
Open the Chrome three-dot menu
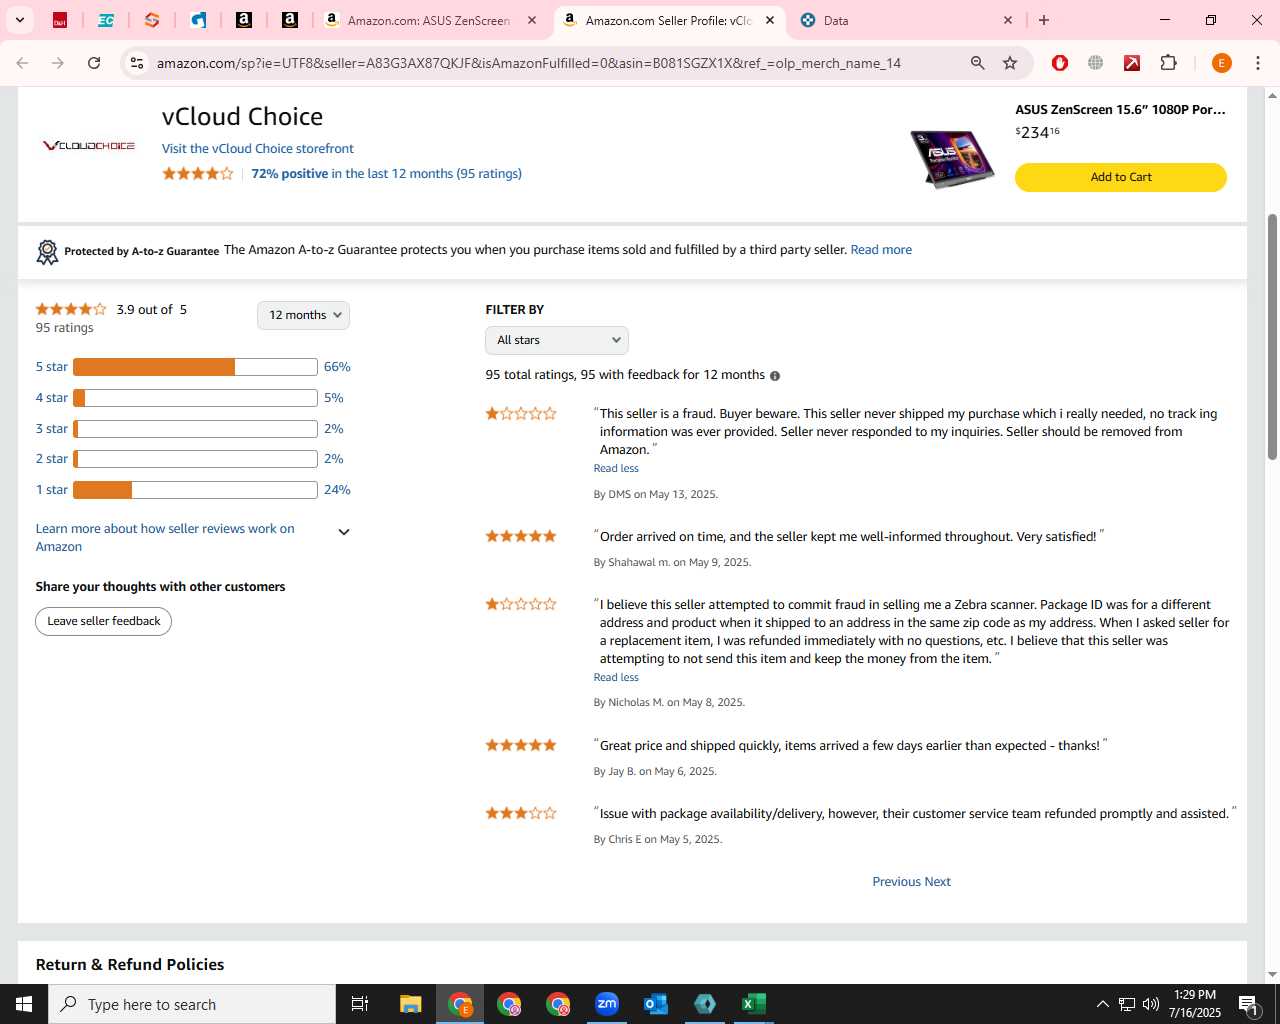[x=1258, y=63]
